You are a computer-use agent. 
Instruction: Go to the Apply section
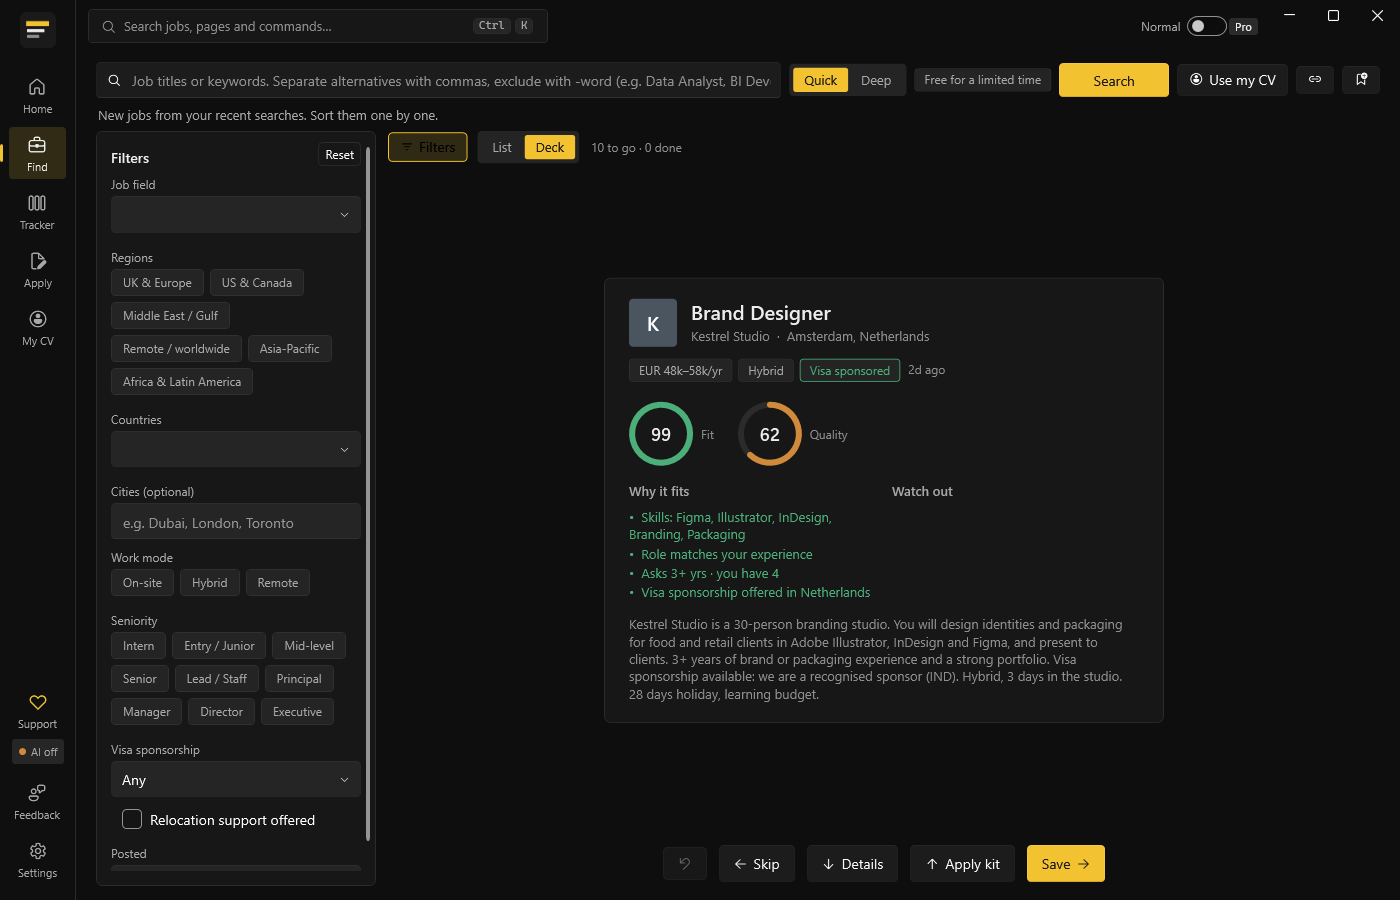point(37,270)
